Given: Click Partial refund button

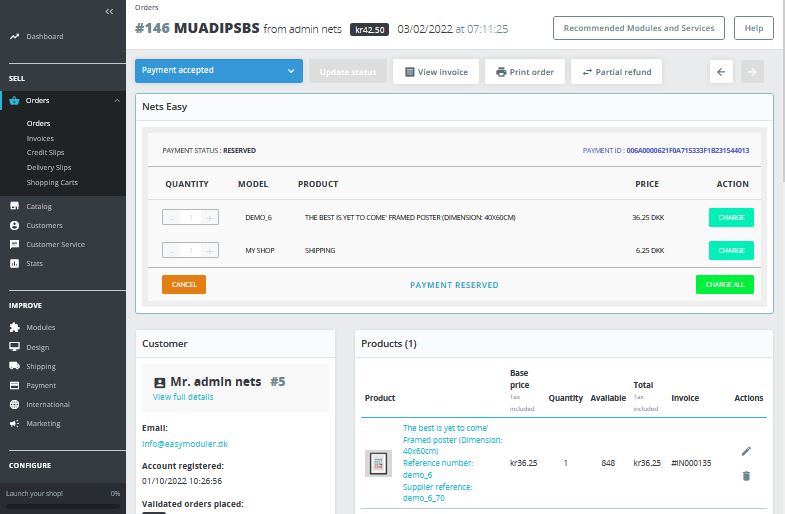Looking at the screenshot, I should [x=616, y=72].
